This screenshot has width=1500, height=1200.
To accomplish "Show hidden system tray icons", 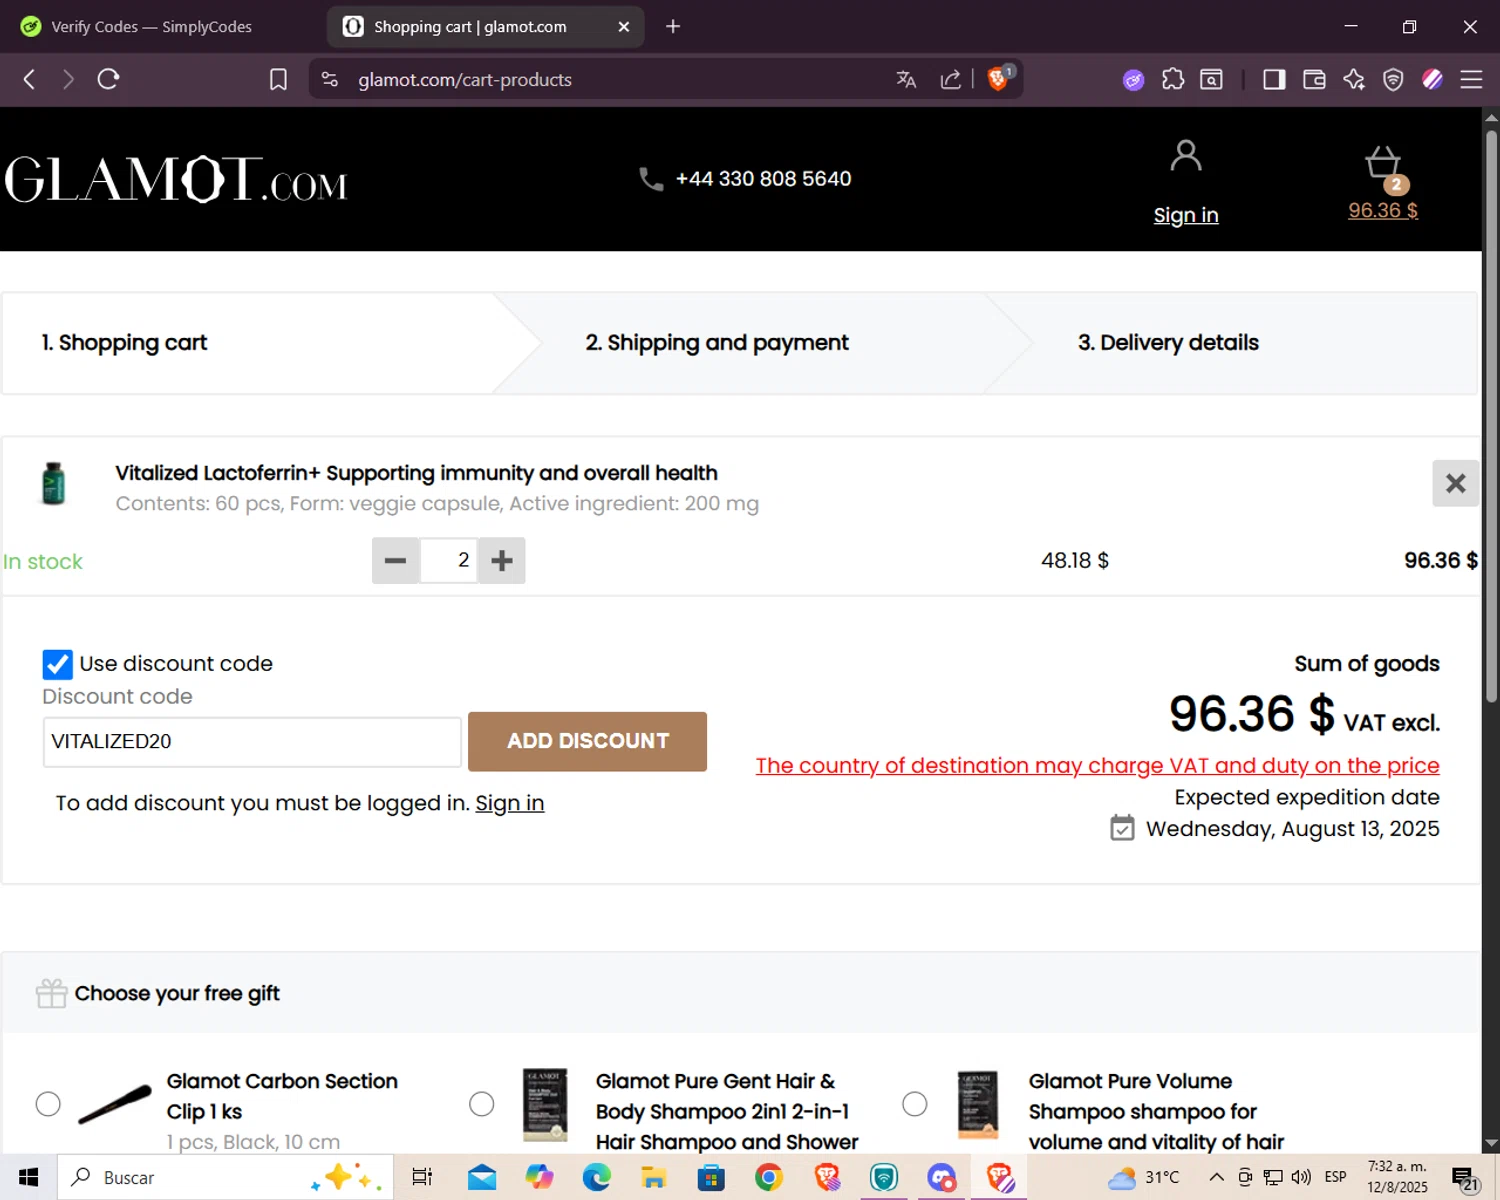I will [x=1216, y=1177].
